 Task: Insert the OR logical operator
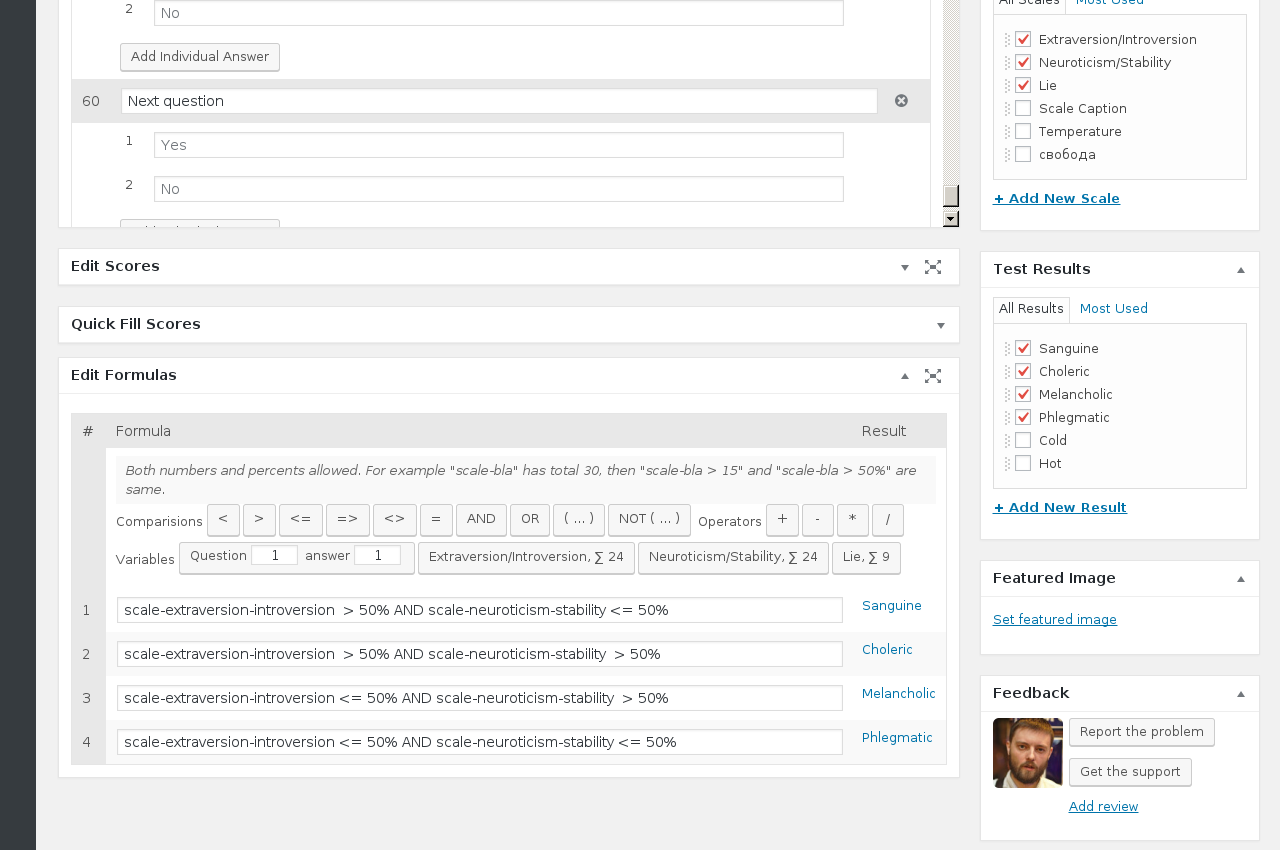click(x=530, y=520)
